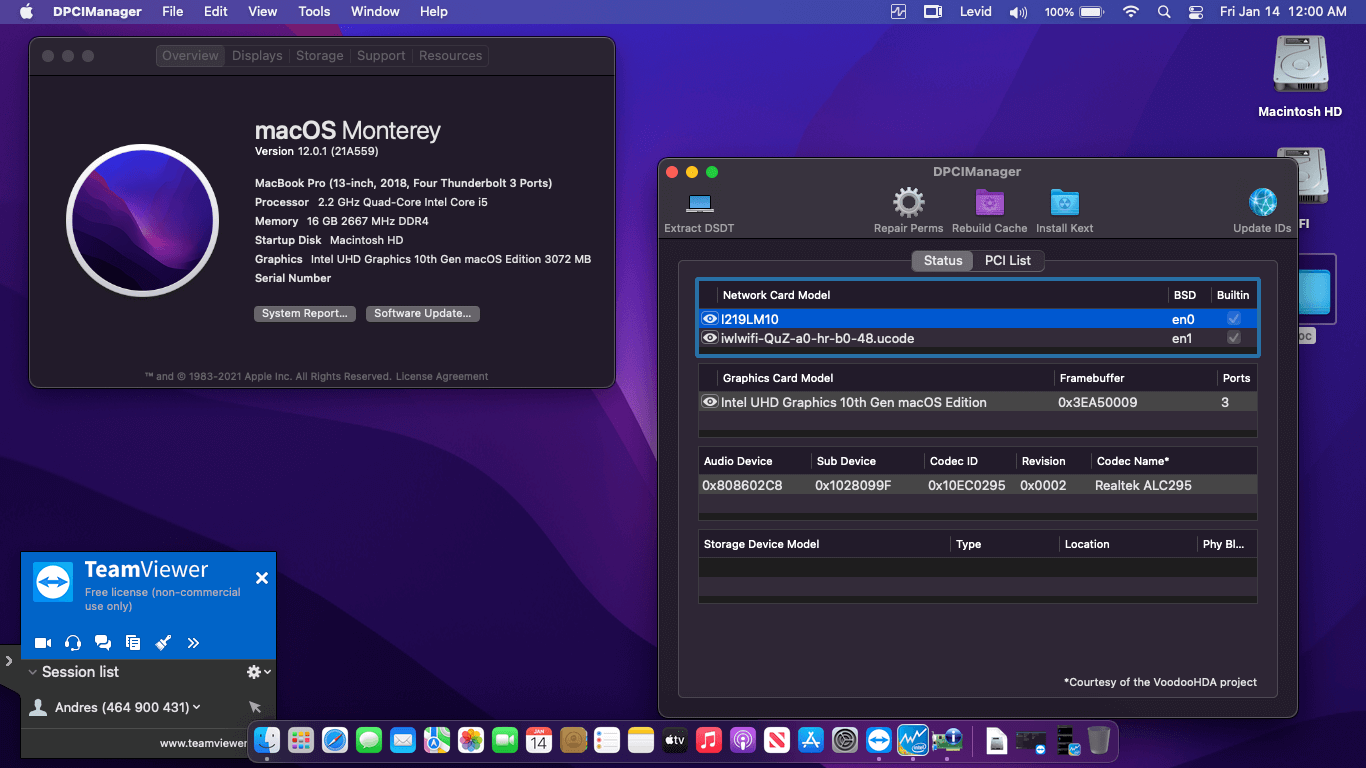Viewport: 1366px width, 768px height.
Task: Select the I219LM10 network card row
Action: click(977, 319)
